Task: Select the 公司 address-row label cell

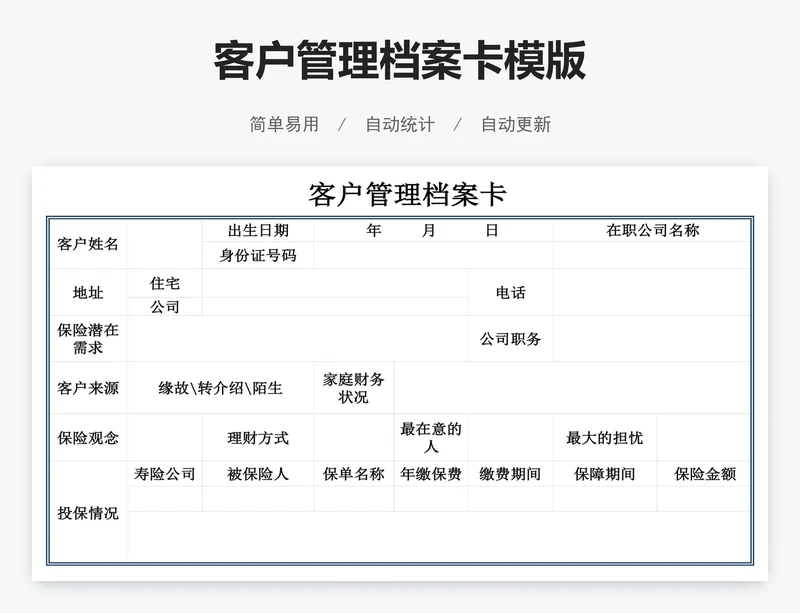Action: pos(165,307)
